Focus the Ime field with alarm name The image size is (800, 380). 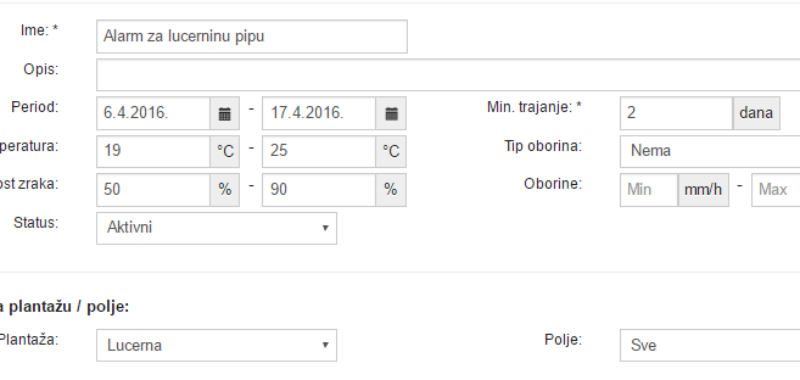(252, 37)
